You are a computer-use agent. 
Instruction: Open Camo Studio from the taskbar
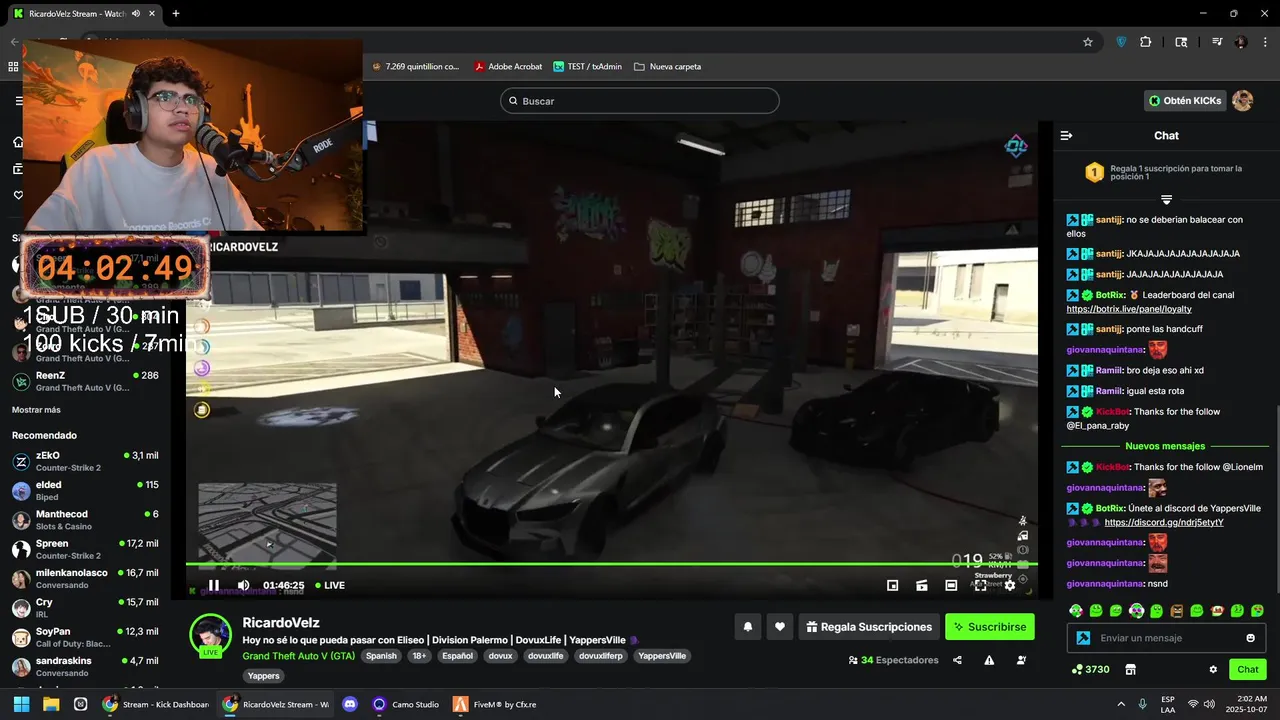[406, 704]
